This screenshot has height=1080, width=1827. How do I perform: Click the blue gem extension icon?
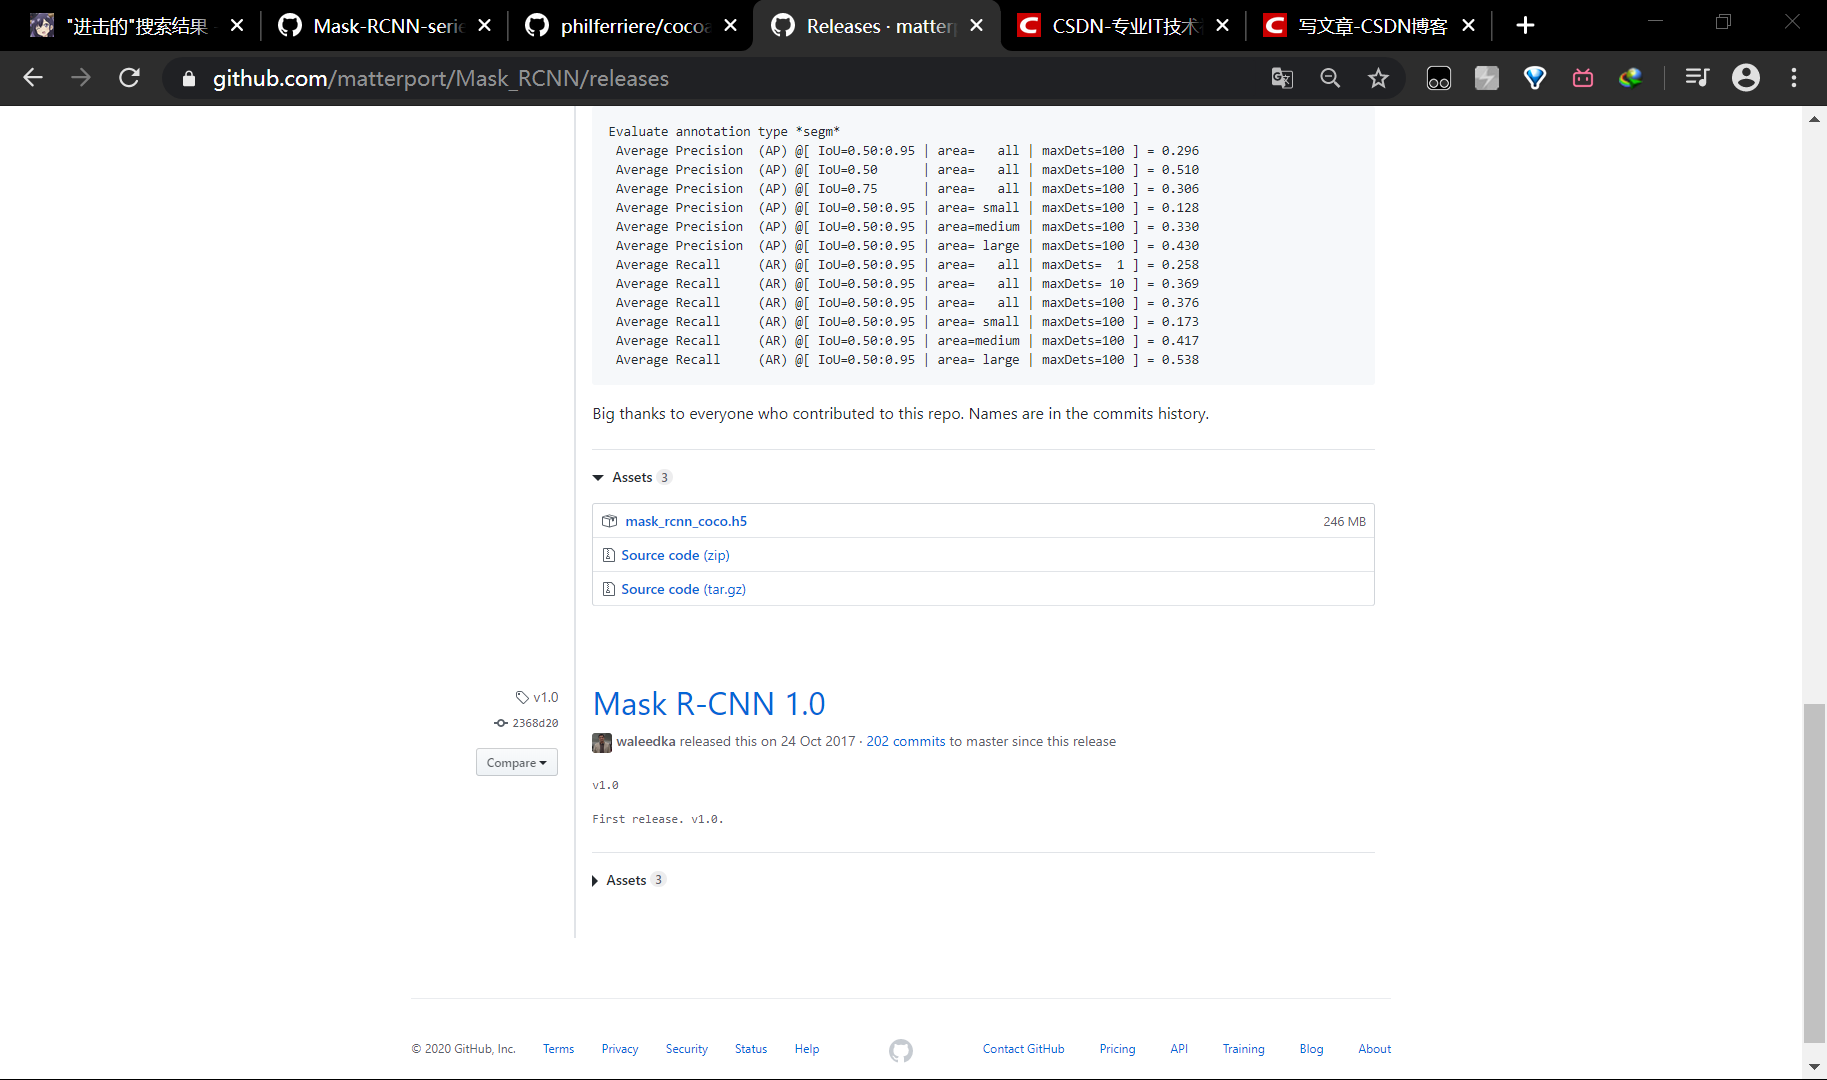[x=1534, y=78]
